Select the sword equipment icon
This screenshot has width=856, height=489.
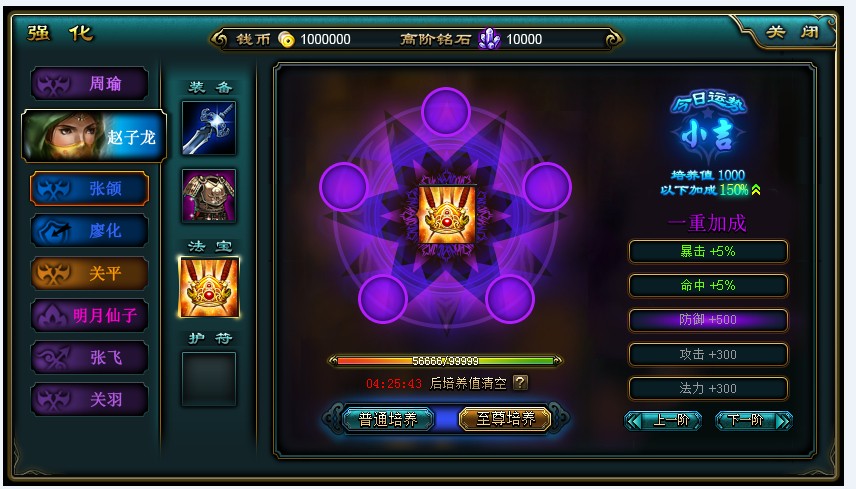click(209, 128)
